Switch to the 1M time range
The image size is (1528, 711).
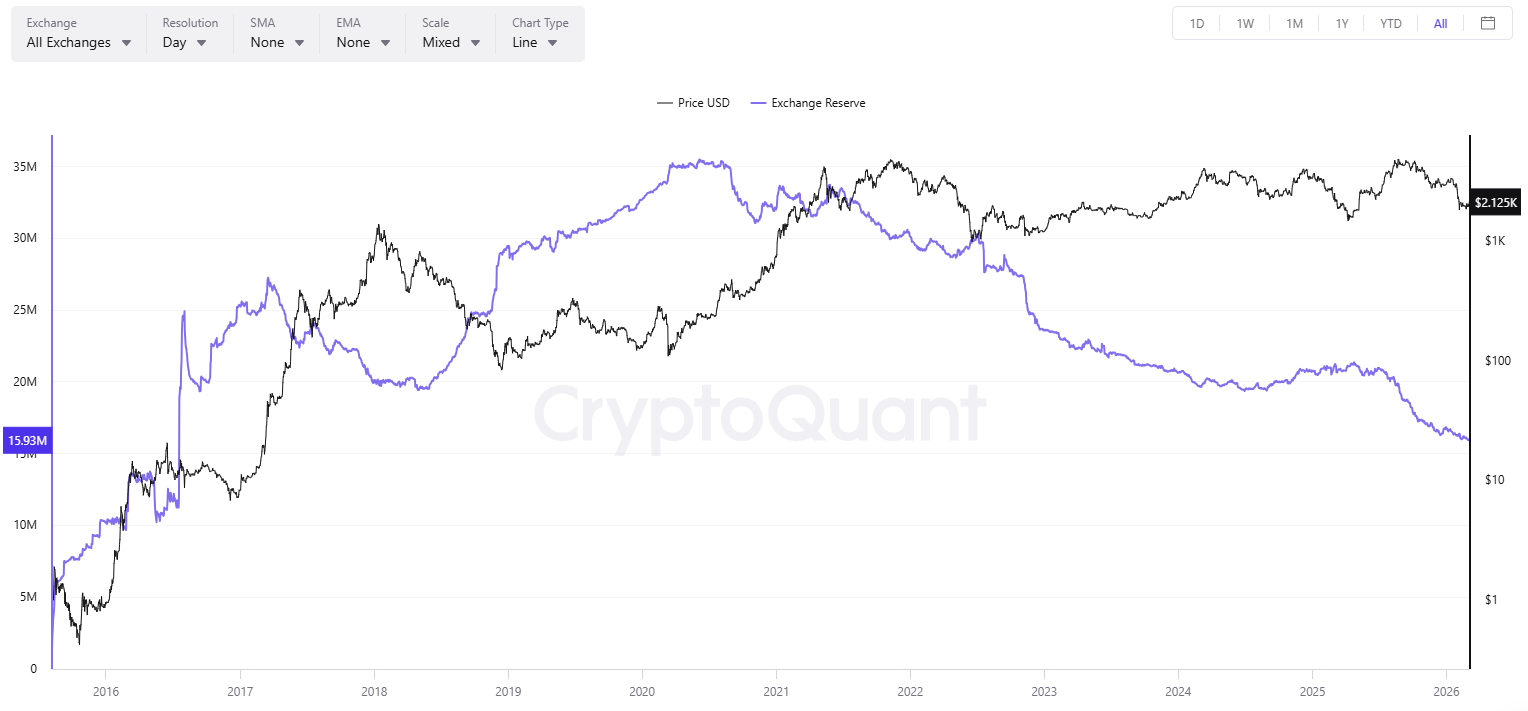1294,22
